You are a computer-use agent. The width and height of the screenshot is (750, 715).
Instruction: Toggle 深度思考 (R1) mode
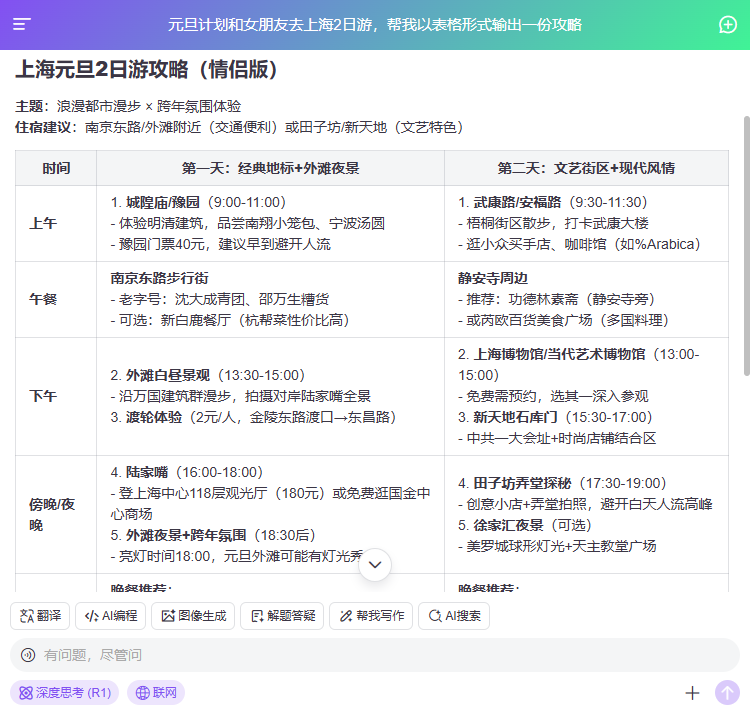(x=65, y=693)
